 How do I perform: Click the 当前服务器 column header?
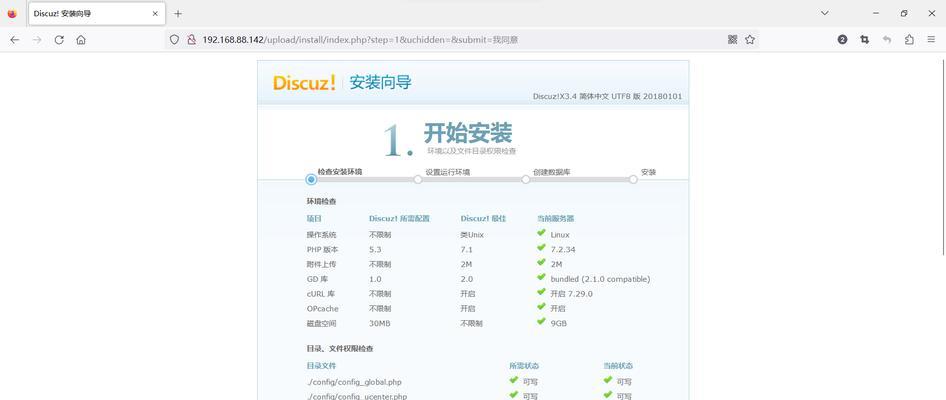point(556,218)
